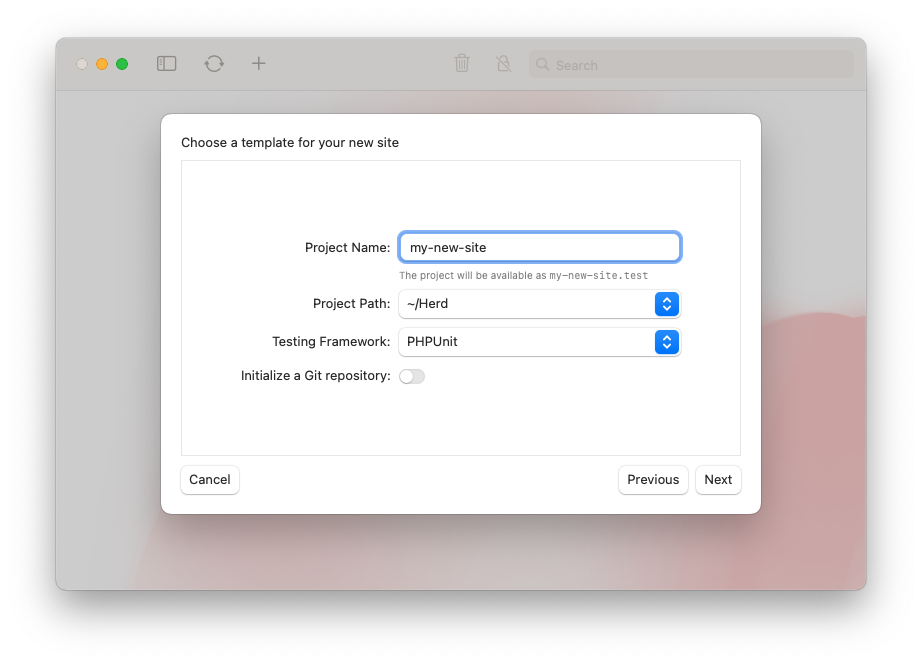Click the green zoom window button
The width and height of the screenshot is (922, 664).
(x=122, y=64)
